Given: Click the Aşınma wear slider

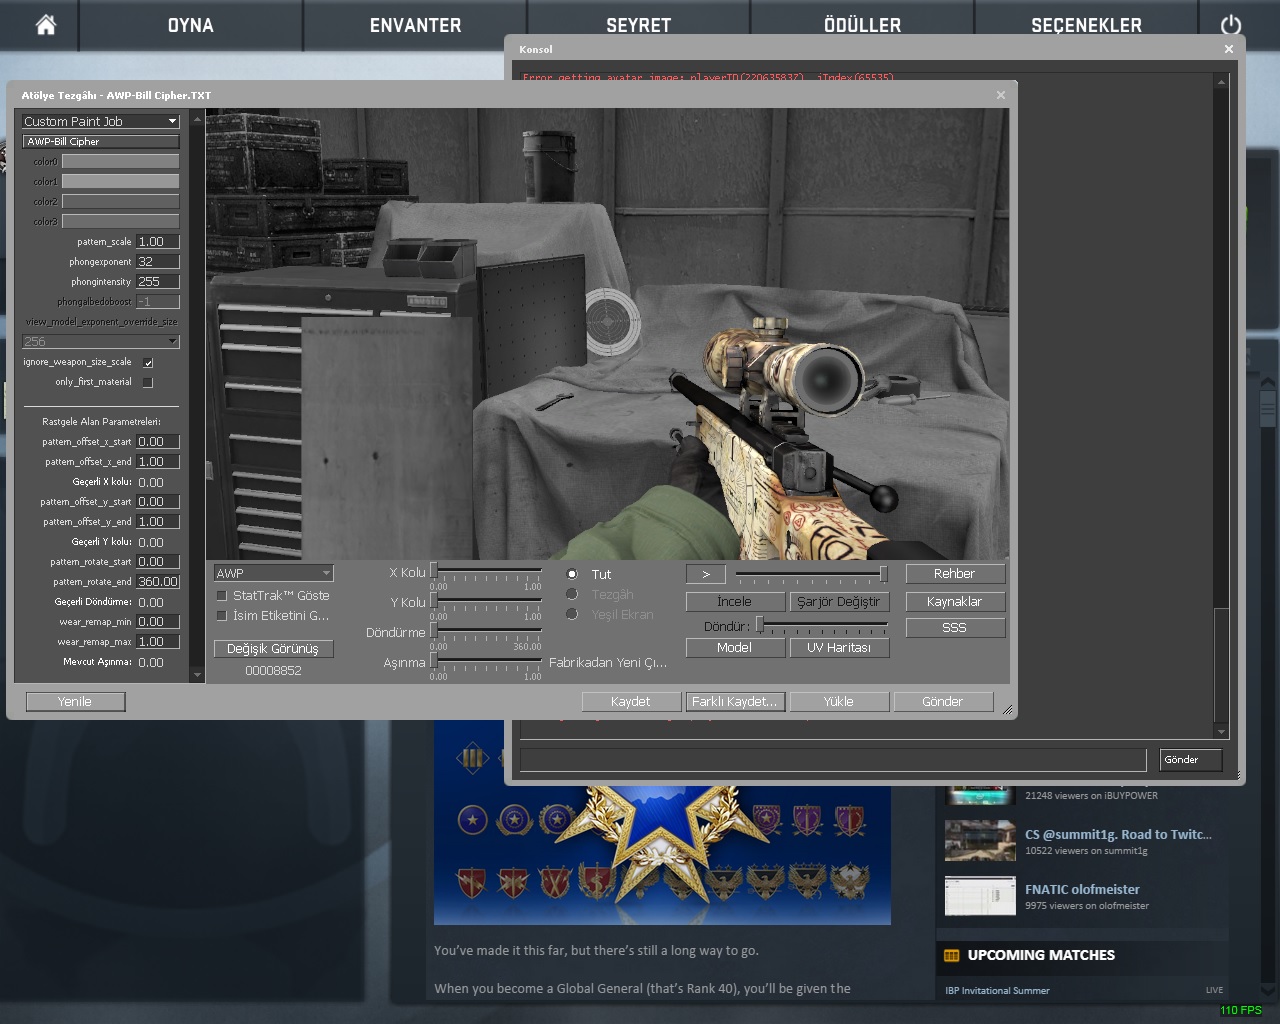Looking at the screenshot, I should click(x=486, y=661).
